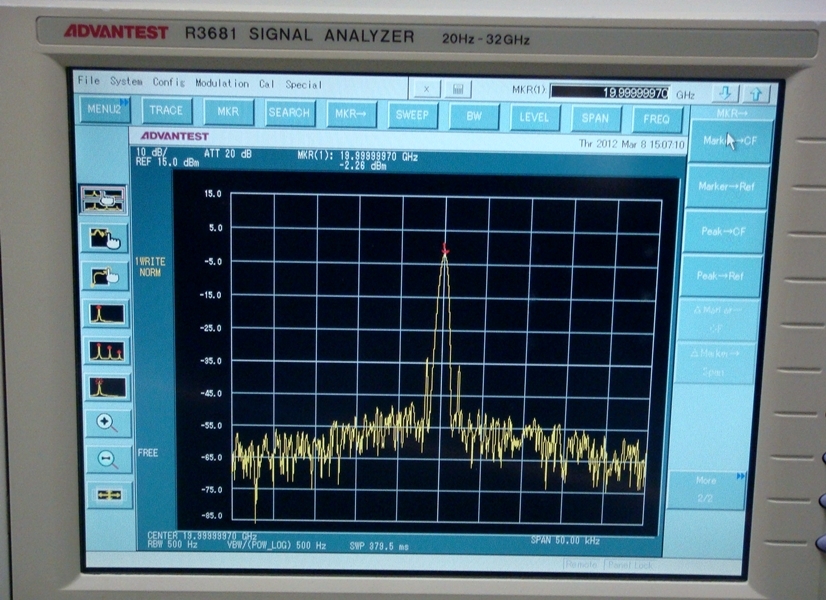Click the SWP 379.5 ms readout
This screenshot has height=600, width=826.
pyautogui.click(x=379, y=546)
